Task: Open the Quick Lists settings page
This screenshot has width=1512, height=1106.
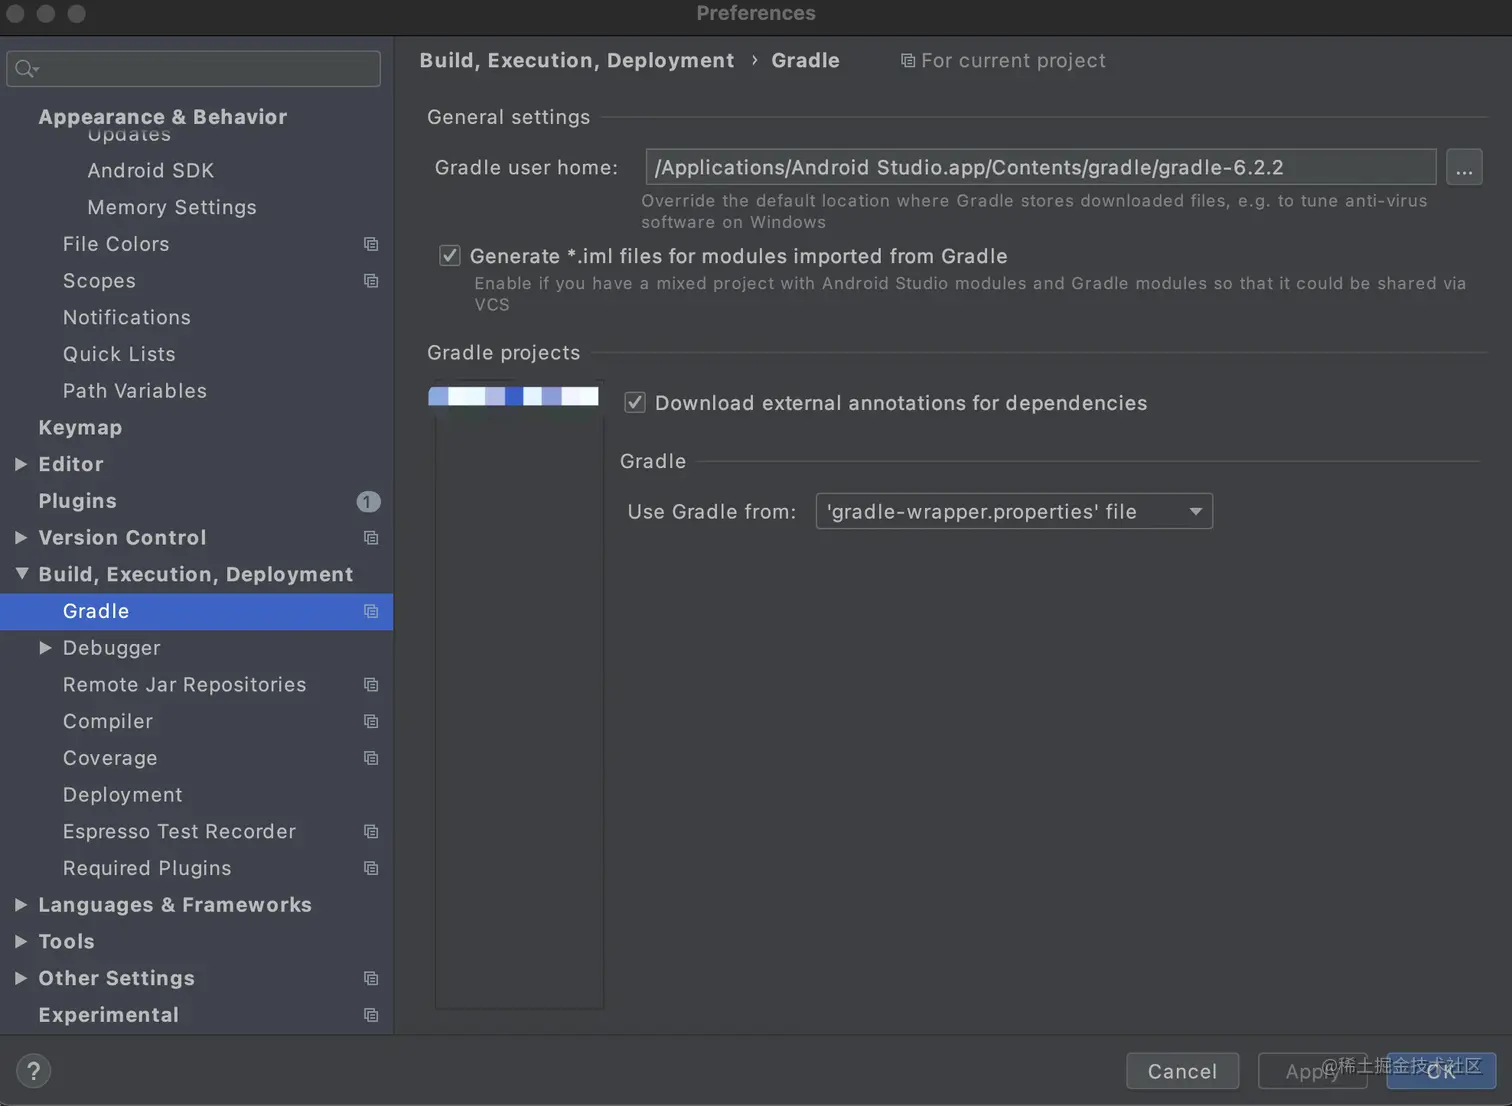Action: tap(119, 354)
